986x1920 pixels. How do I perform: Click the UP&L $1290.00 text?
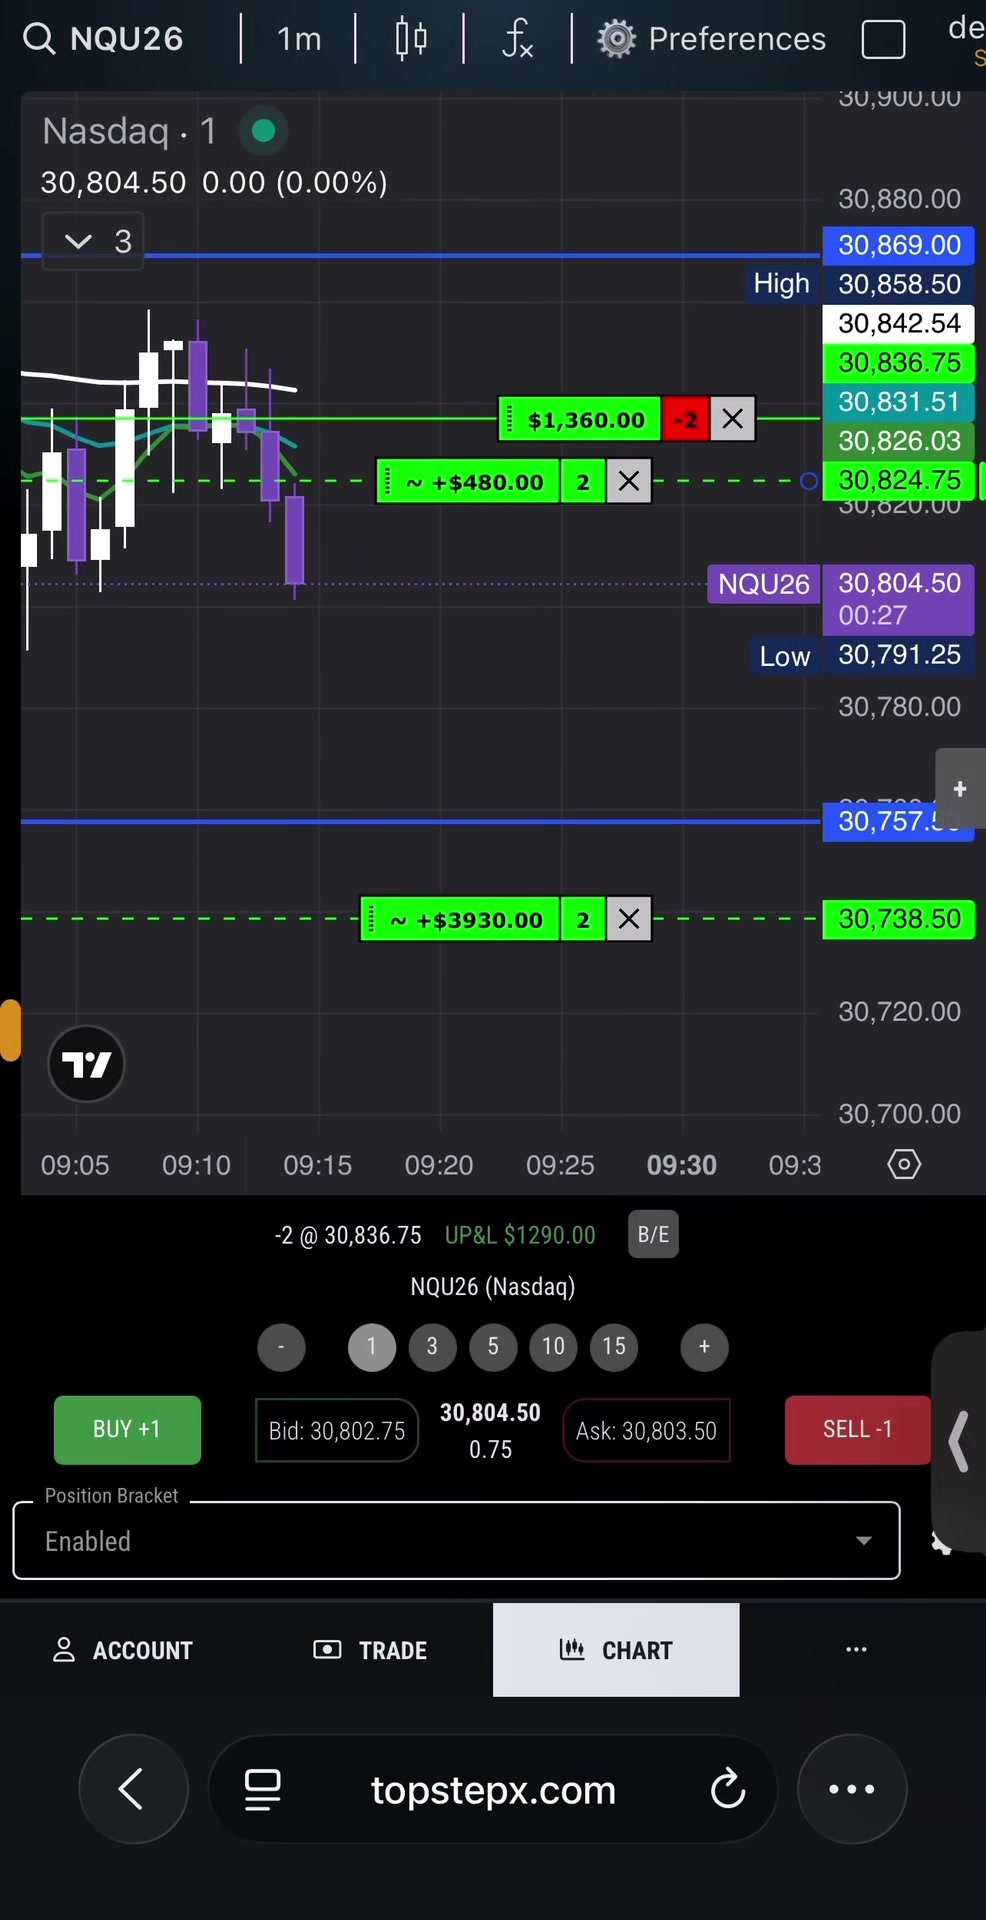(520, 1236)
